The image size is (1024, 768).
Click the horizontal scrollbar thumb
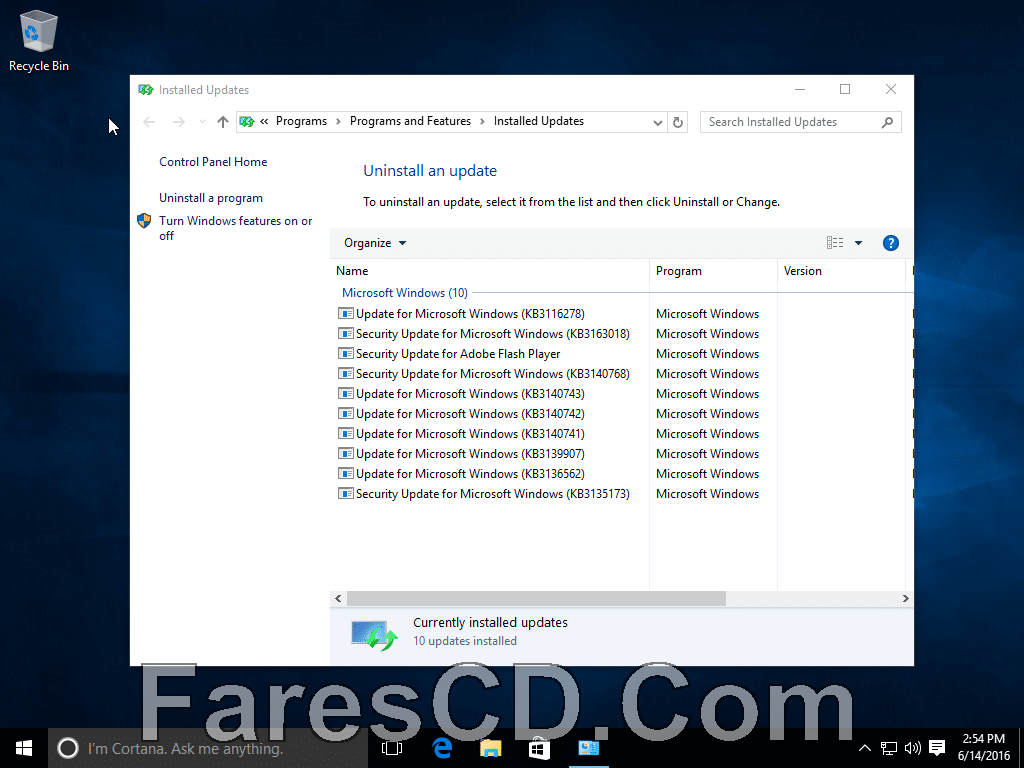(536, 598)
